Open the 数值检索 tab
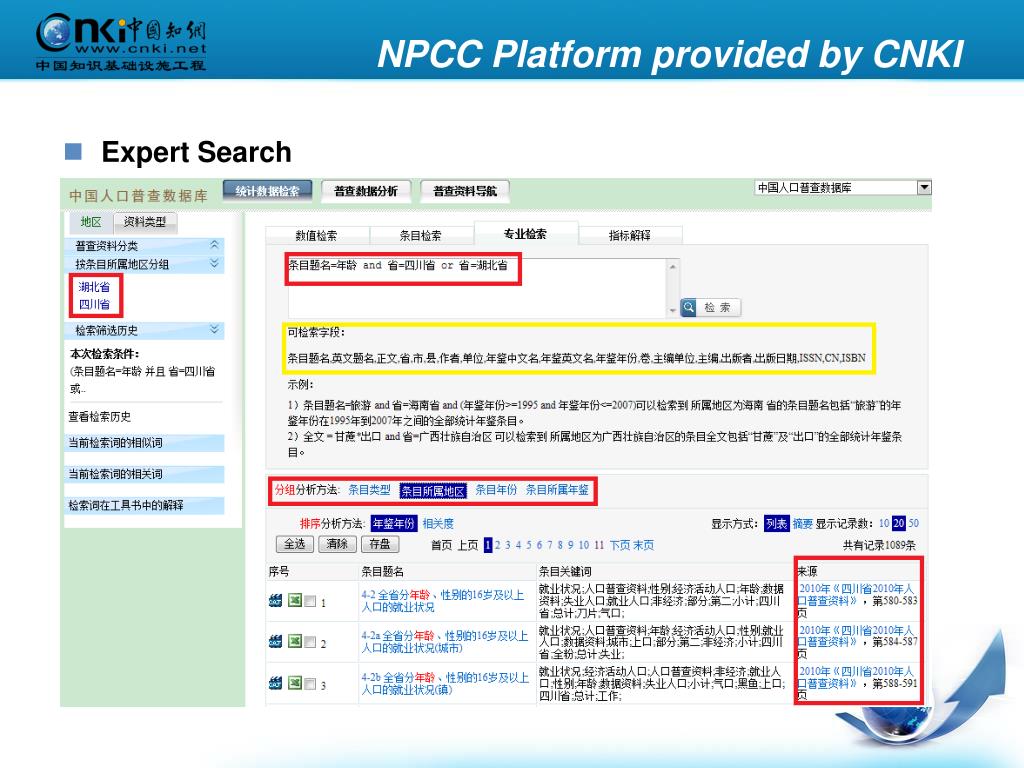 click(x=317, y=235)
